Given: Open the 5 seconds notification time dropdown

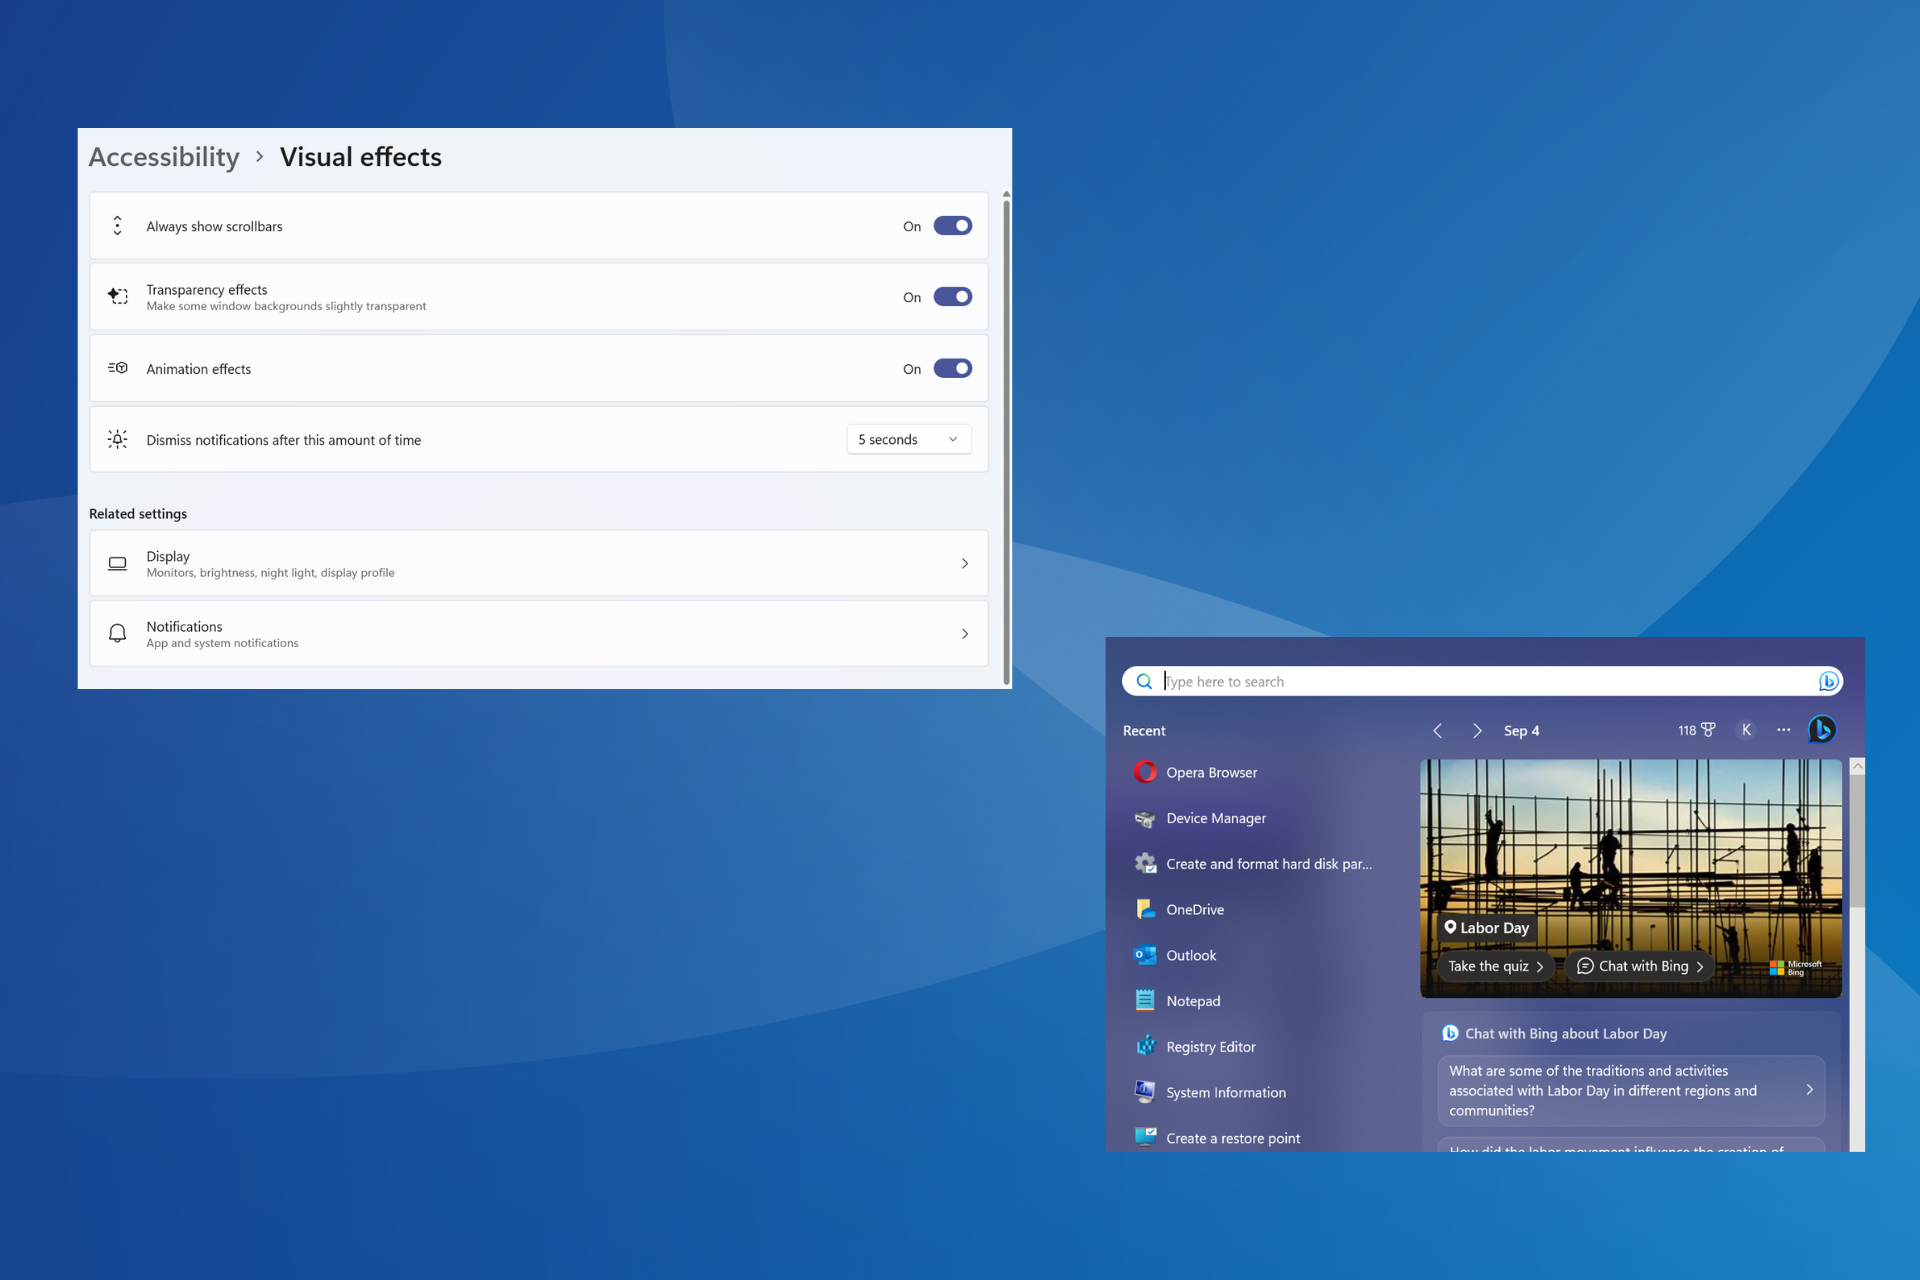Looking at the screenshot, I should pyautogui.click(x=908, y=440).
